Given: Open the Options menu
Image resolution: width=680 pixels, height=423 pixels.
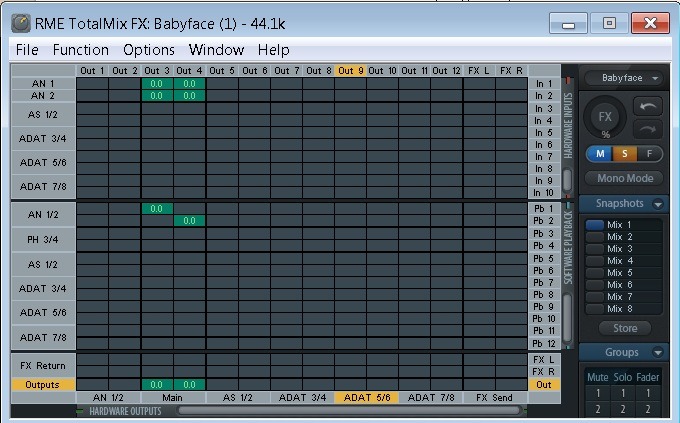Looking at the screenshot, I should [x=149, y=50].
